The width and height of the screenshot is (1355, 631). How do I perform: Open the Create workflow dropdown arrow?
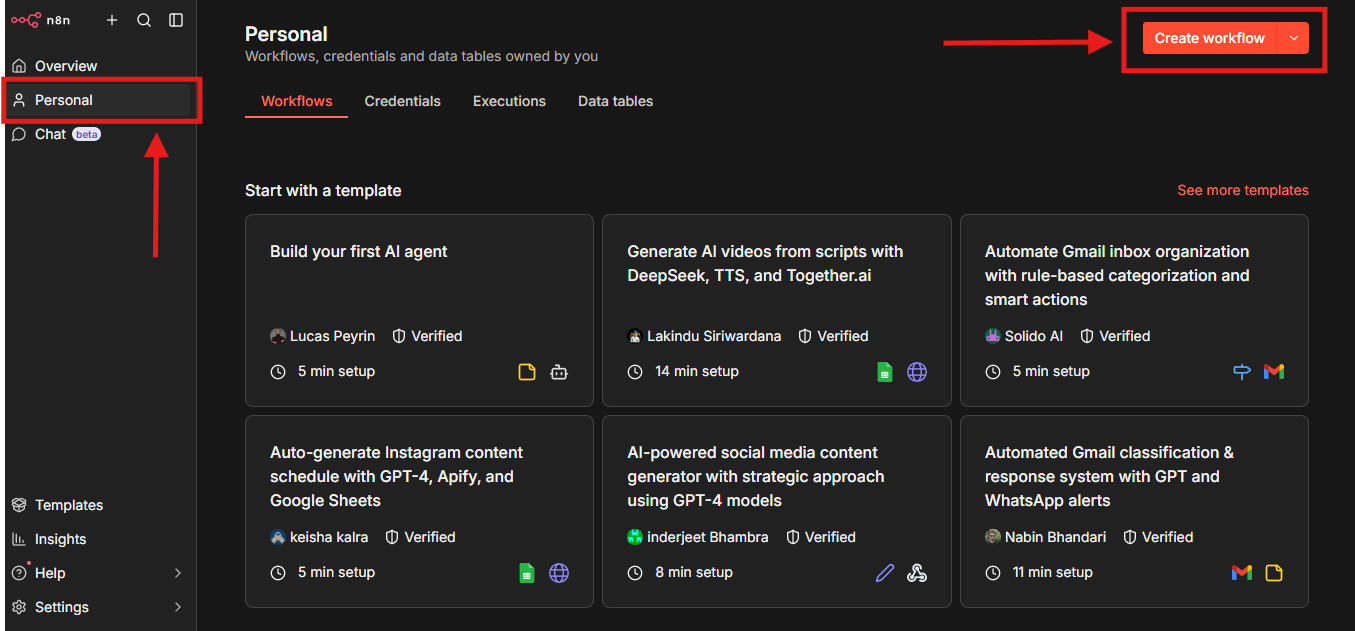pos(1294,38)
